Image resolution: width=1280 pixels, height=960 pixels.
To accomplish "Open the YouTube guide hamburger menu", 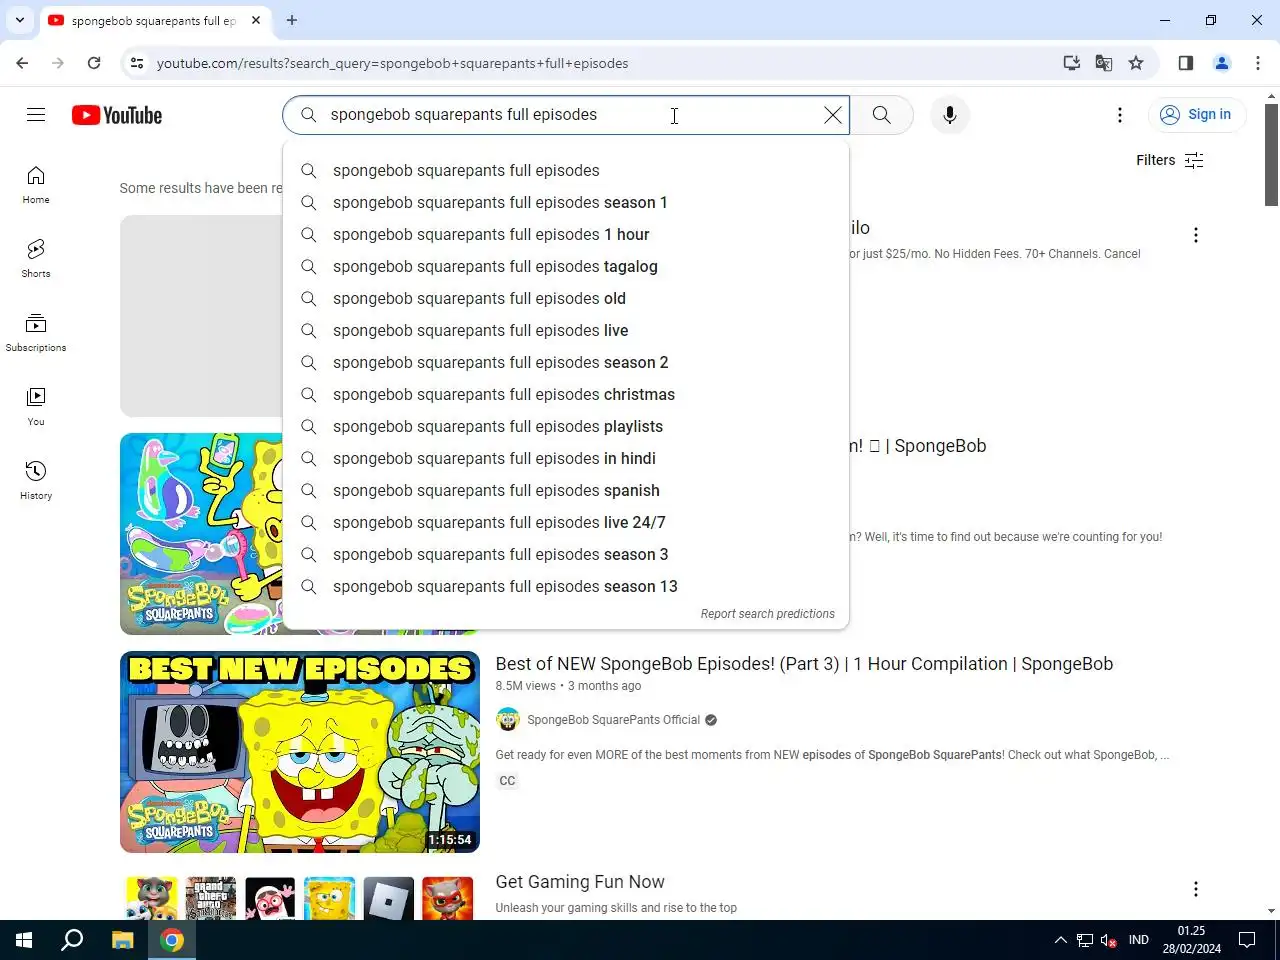I will coord(36,115).
